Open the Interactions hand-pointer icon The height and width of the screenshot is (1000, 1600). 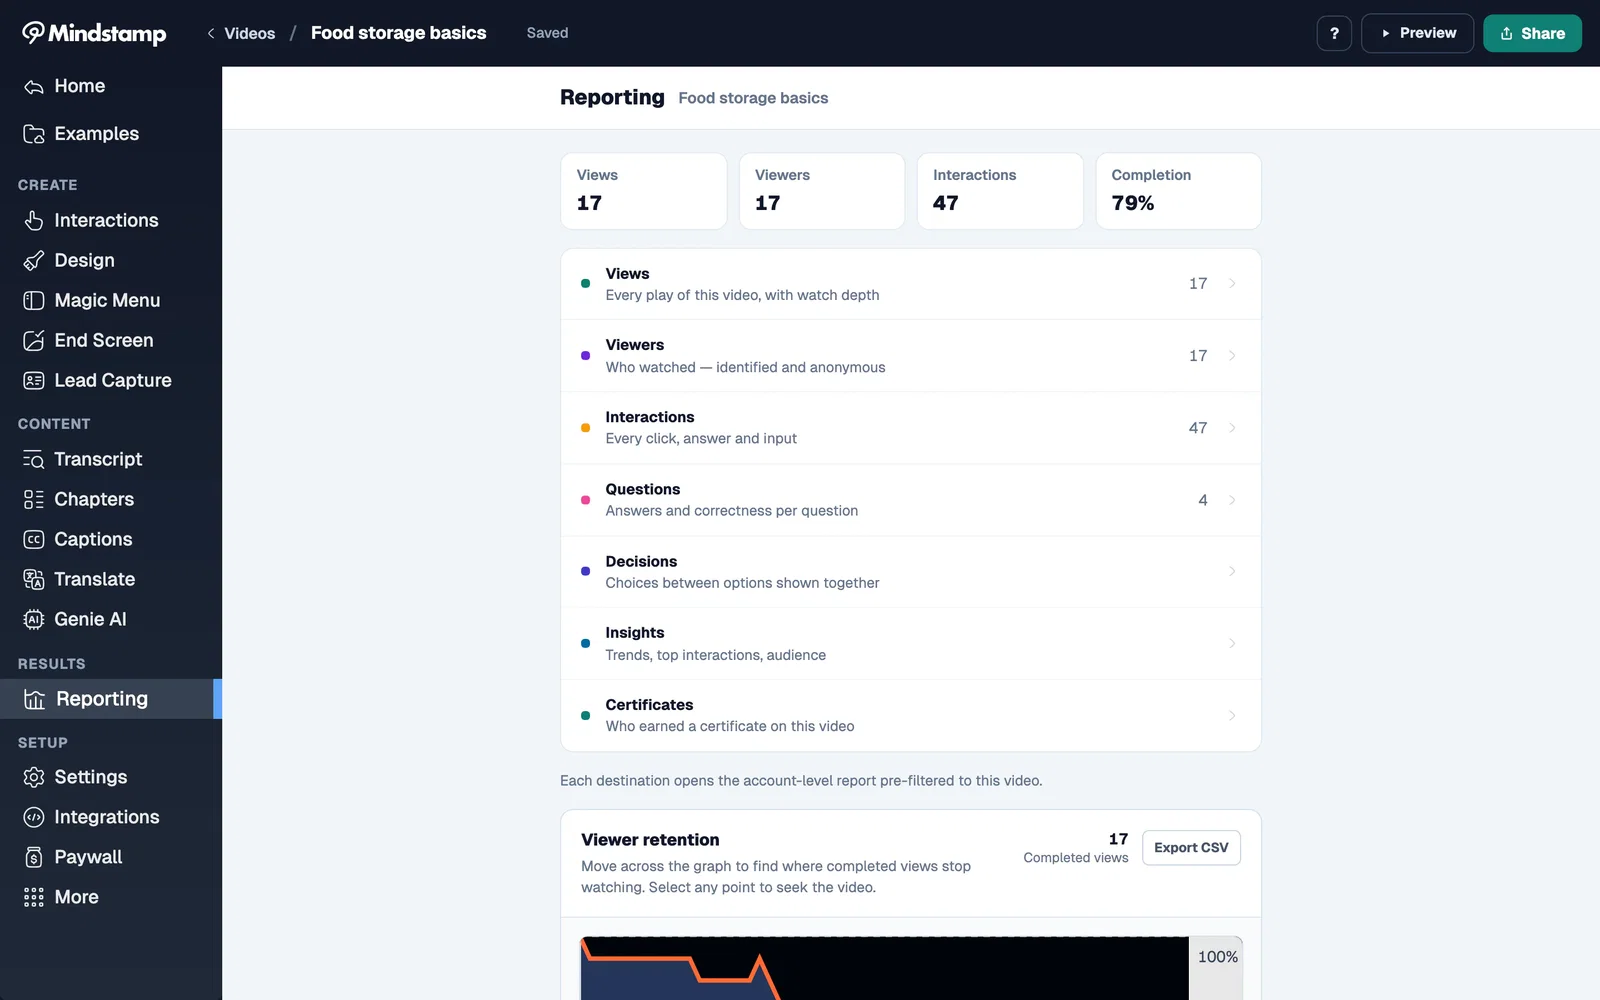pyautogui.click(x=34, y=220)
